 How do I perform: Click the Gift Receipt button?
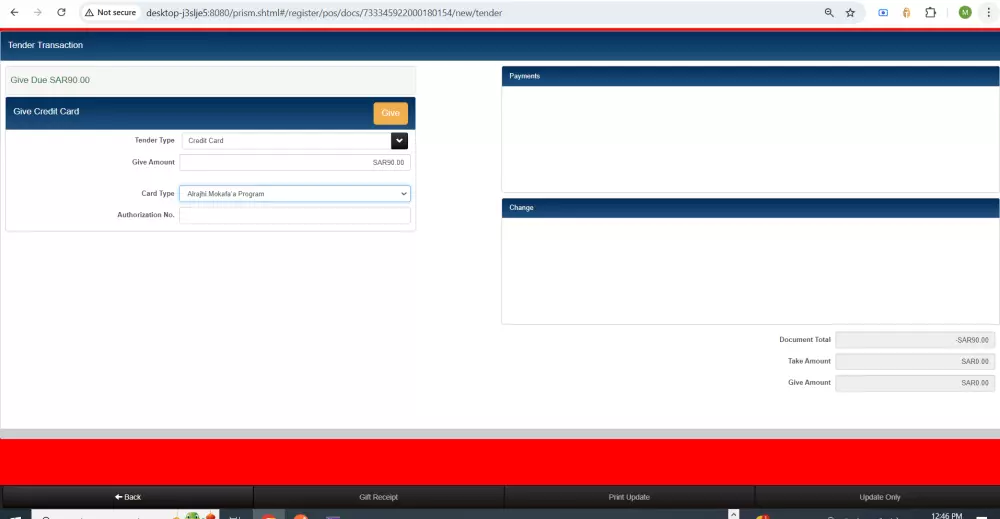[378, 497]
